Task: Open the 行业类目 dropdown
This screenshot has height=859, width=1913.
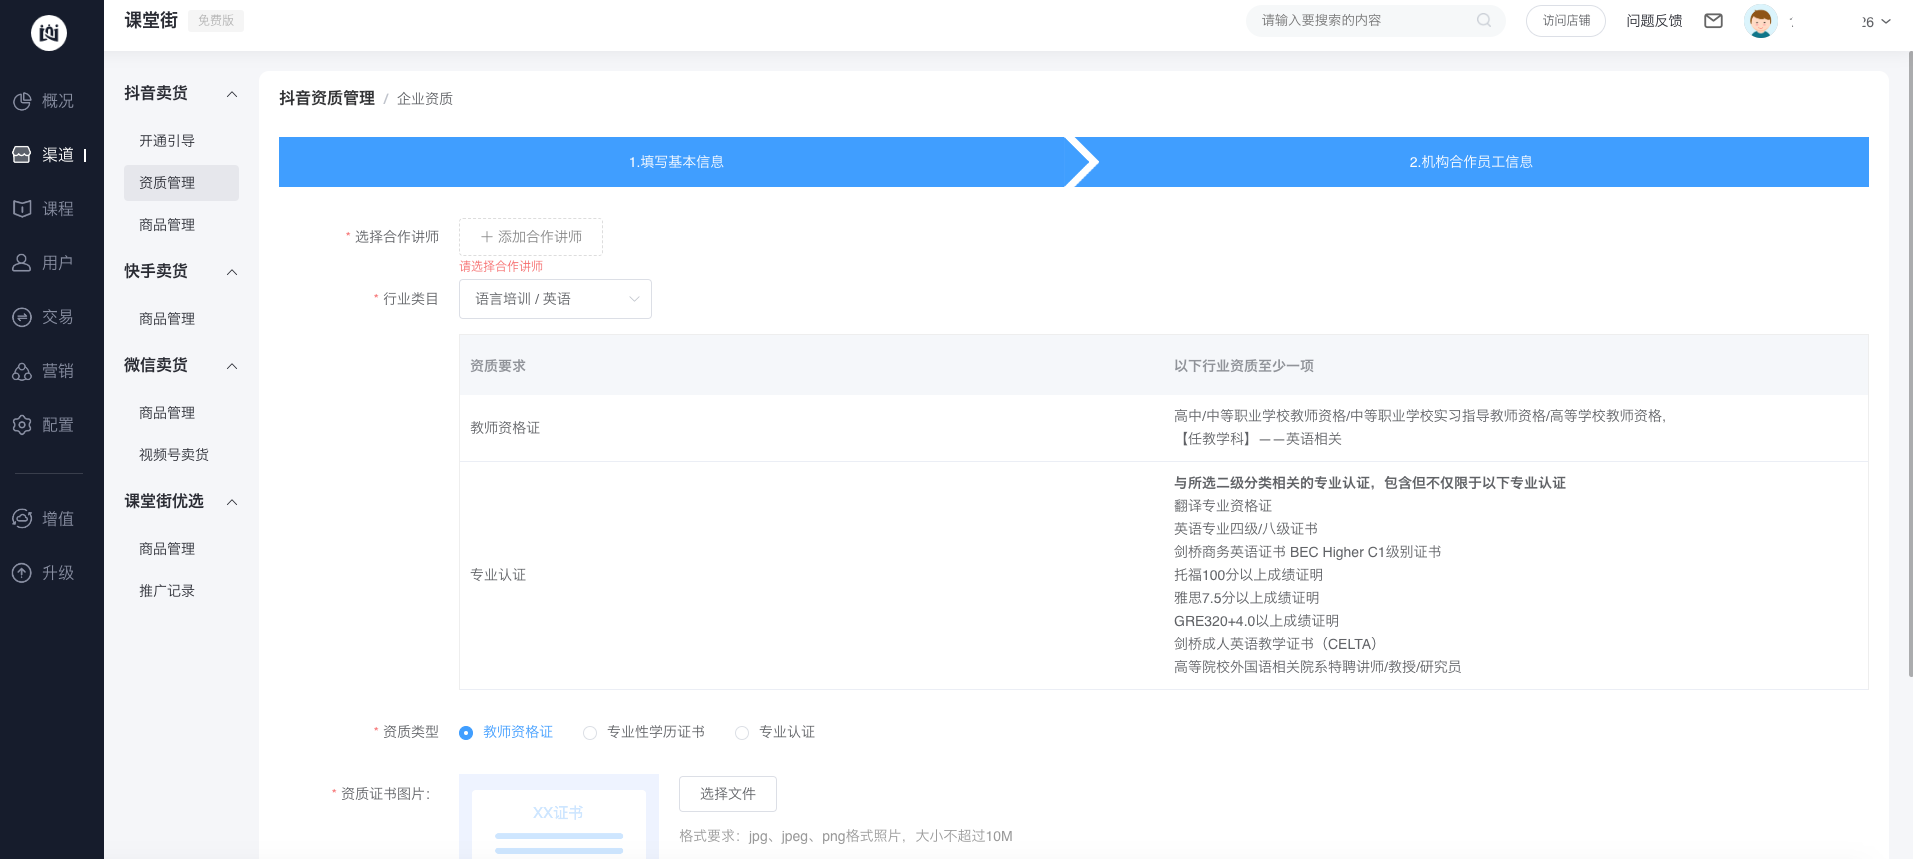Action: coord(555,299)
